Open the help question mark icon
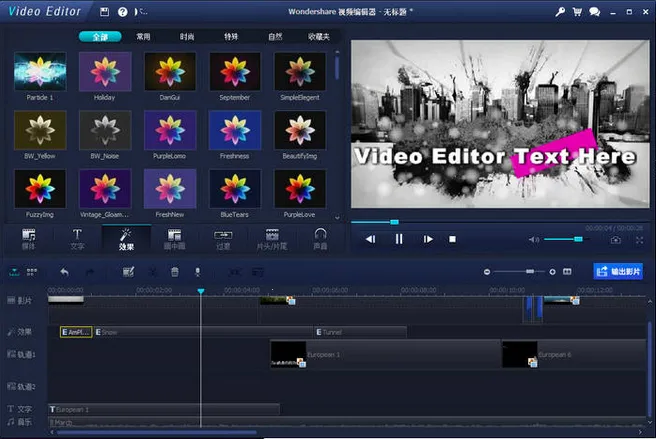The height and width of the screenshot is (439, 656). [122, 12]
